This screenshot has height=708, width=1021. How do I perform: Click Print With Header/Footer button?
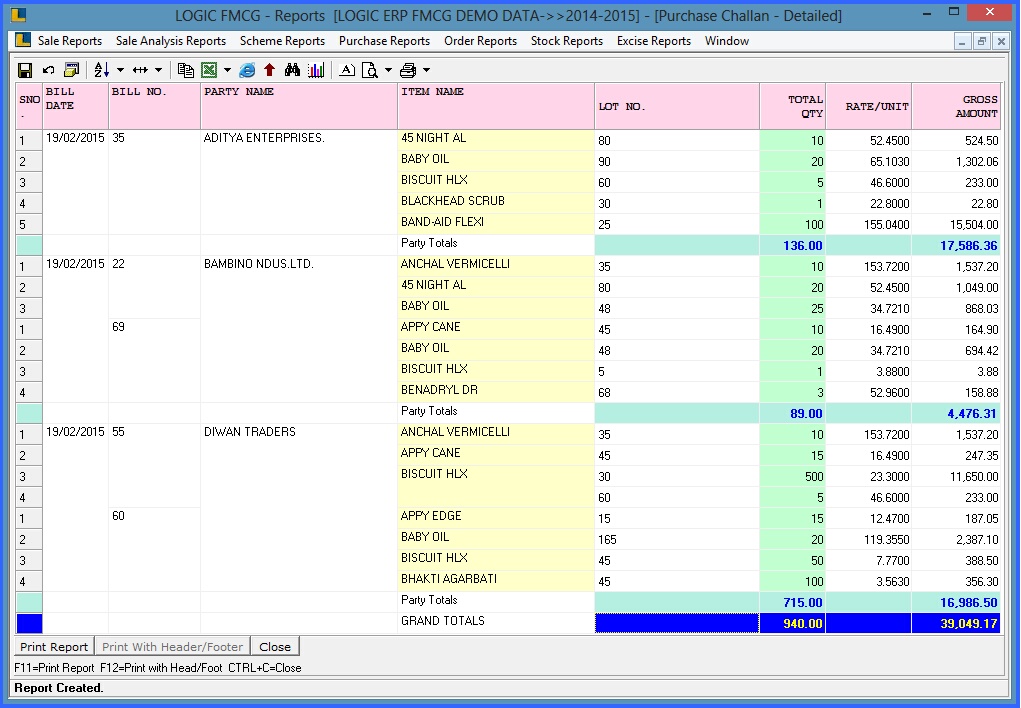(173, 647)
